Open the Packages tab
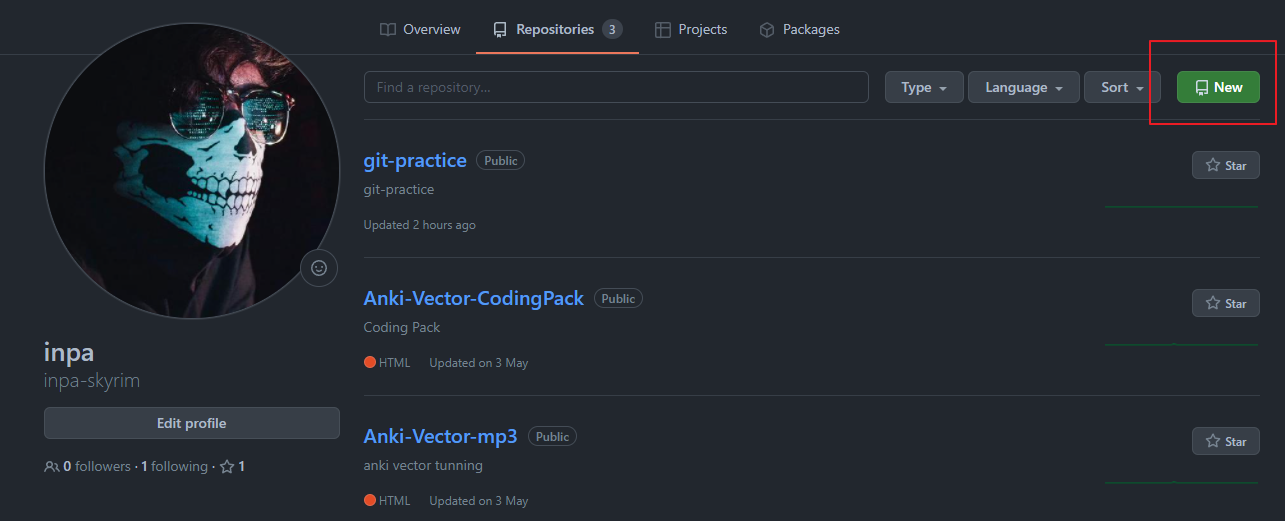 [799, 29]
